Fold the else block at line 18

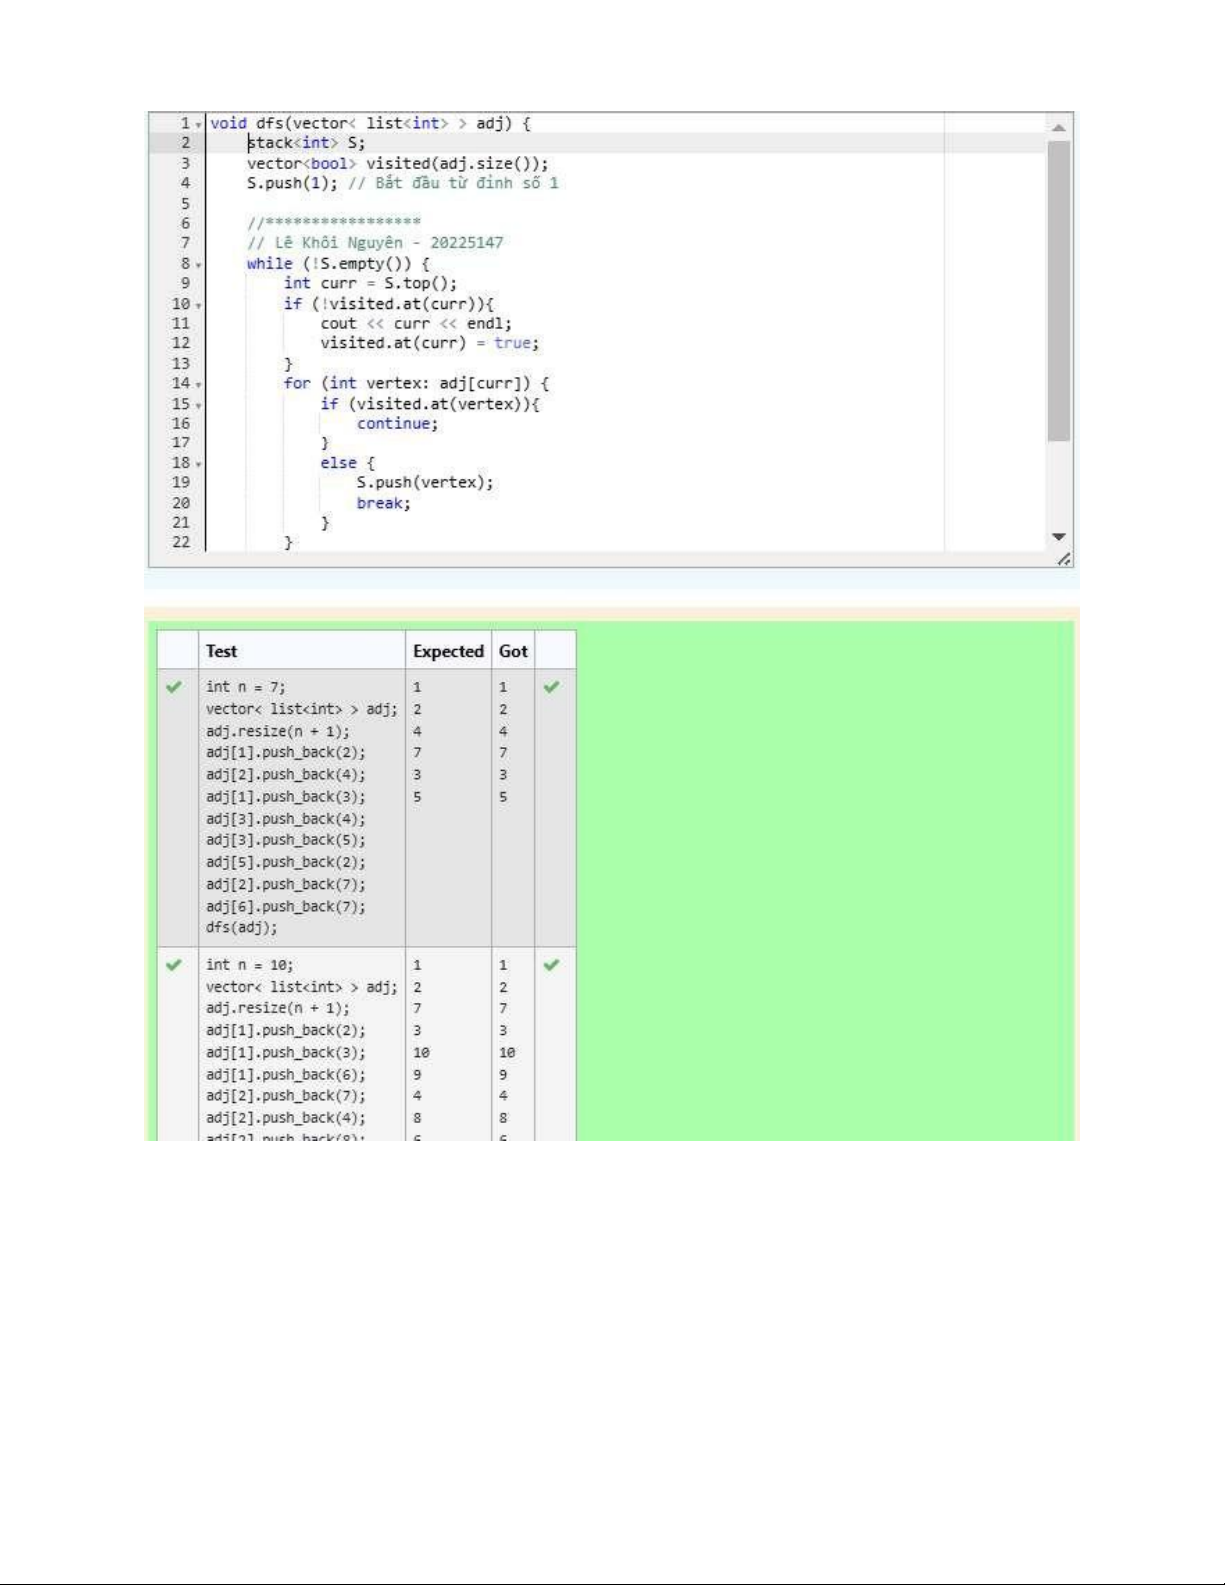coord(199,464)
